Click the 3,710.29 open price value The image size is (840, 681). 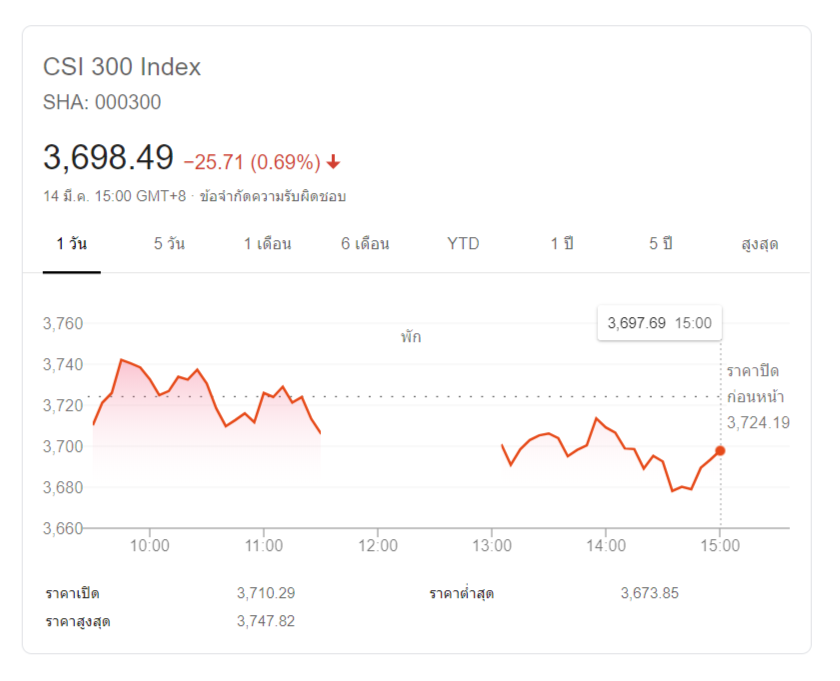pos(266,593)
